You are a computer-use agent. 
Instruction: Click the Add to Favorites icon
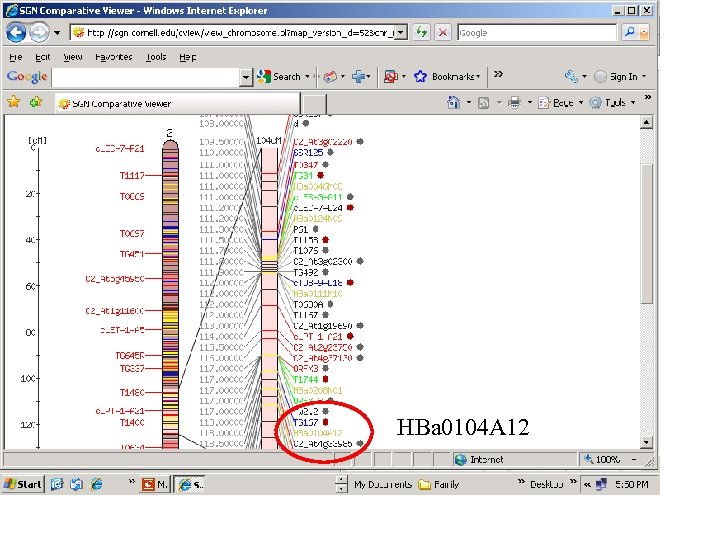36,102
